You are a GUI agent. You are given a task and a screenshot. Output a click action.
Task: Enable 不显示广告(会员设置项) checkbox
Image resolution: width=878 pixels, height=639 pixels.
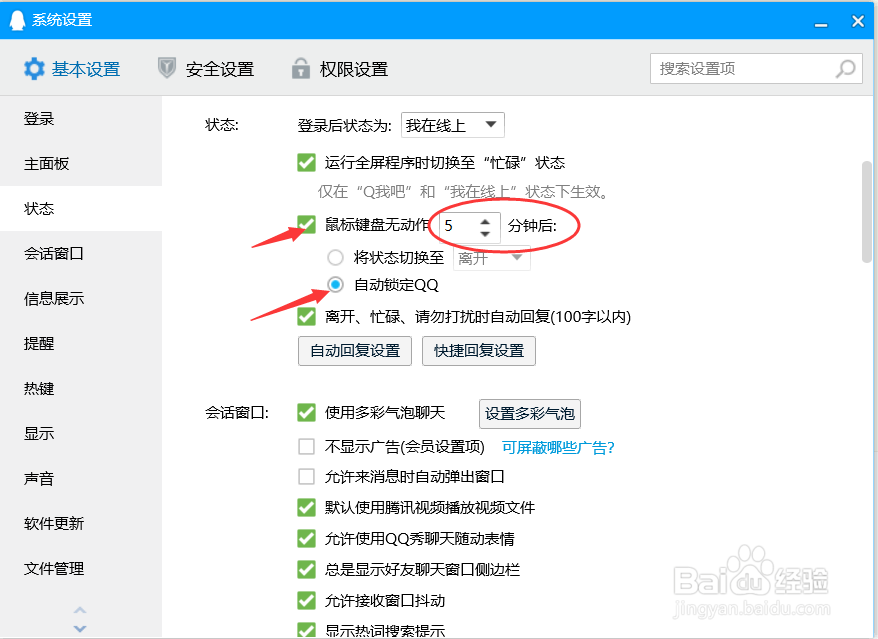coord(306,446)
